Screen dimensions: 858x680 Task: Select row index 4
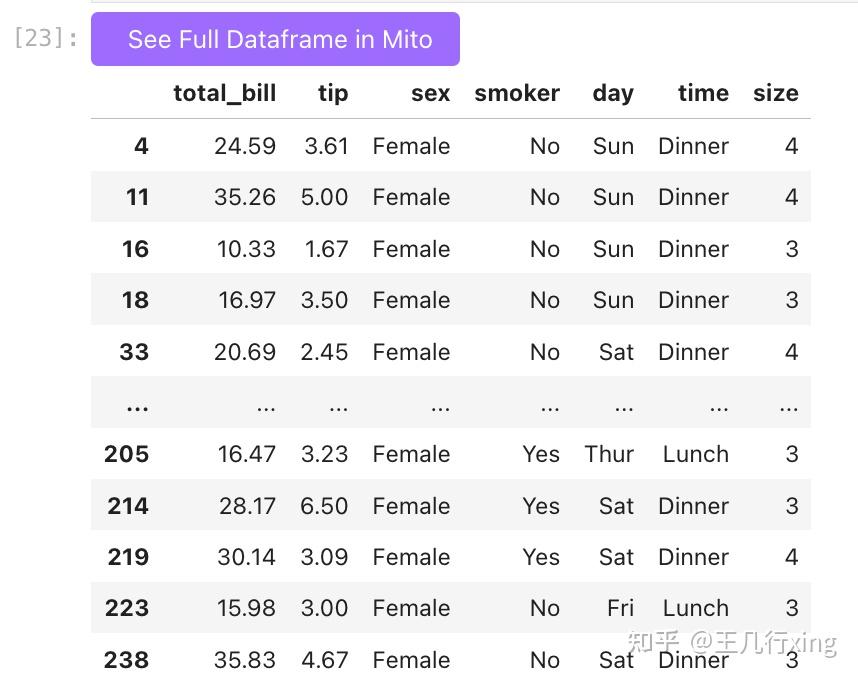(141, 146)
